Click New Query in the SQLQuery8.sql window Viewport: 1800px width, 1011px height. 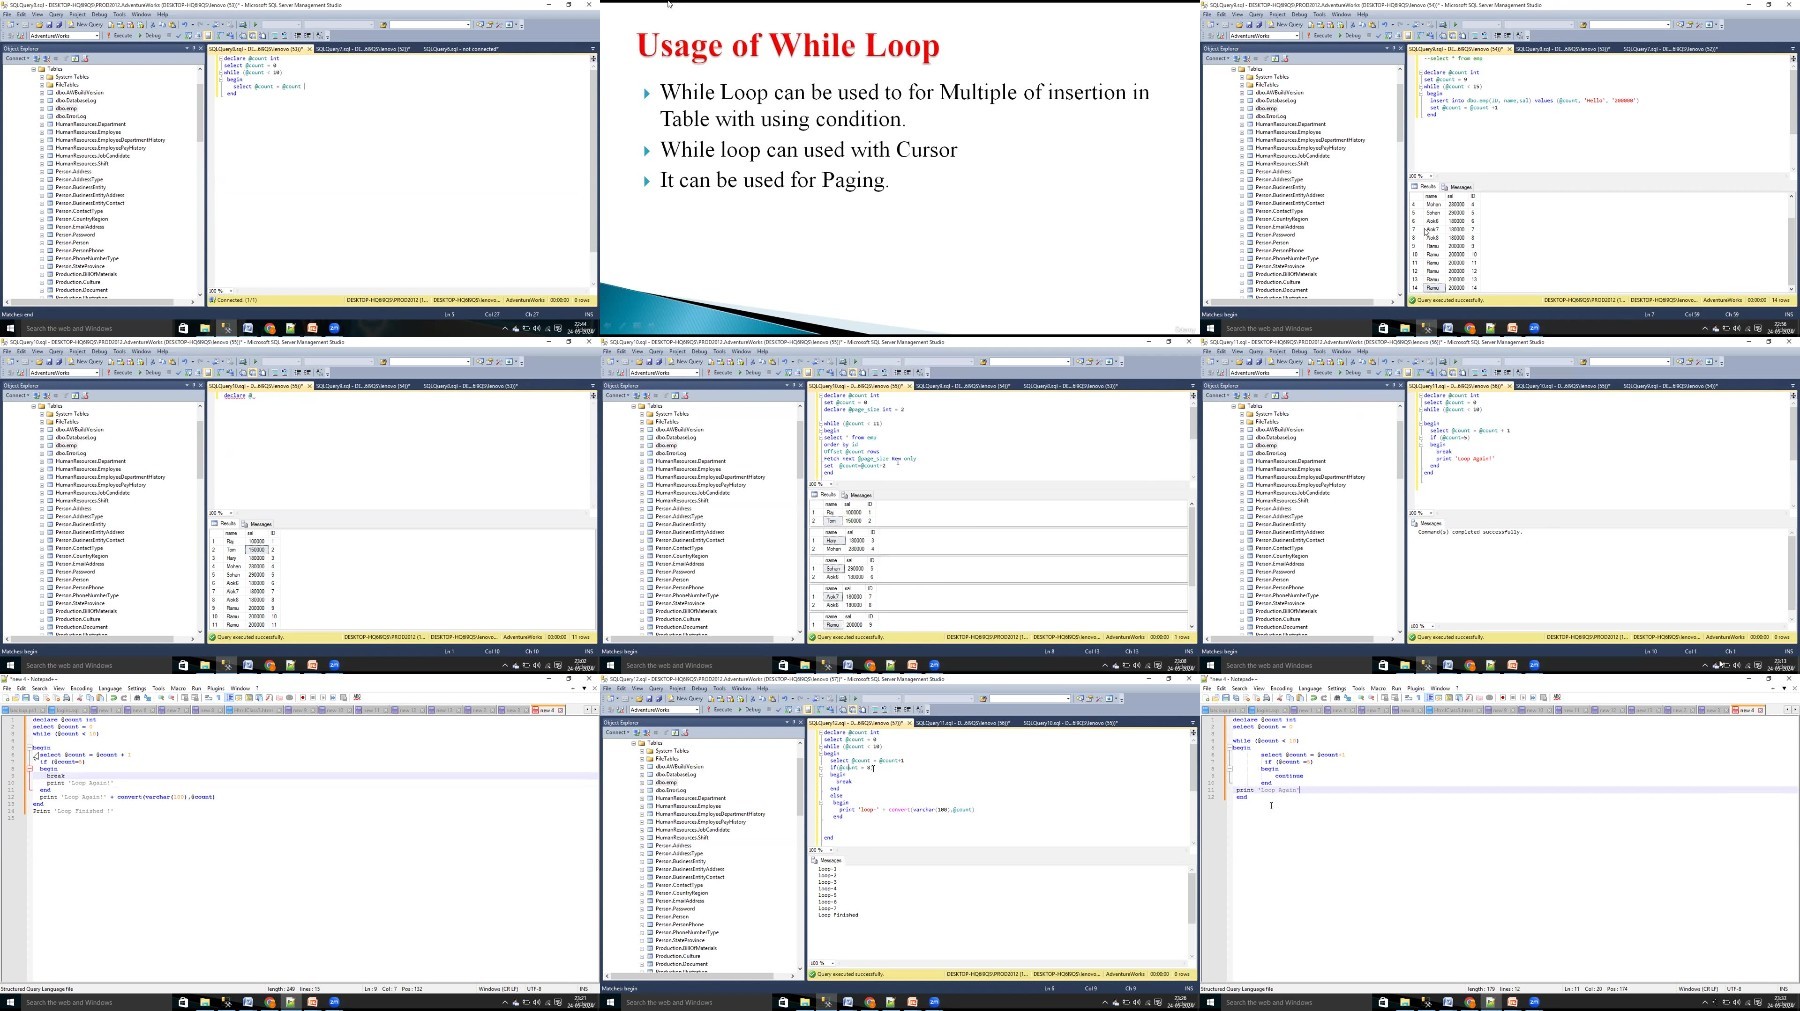click(87, 24)
